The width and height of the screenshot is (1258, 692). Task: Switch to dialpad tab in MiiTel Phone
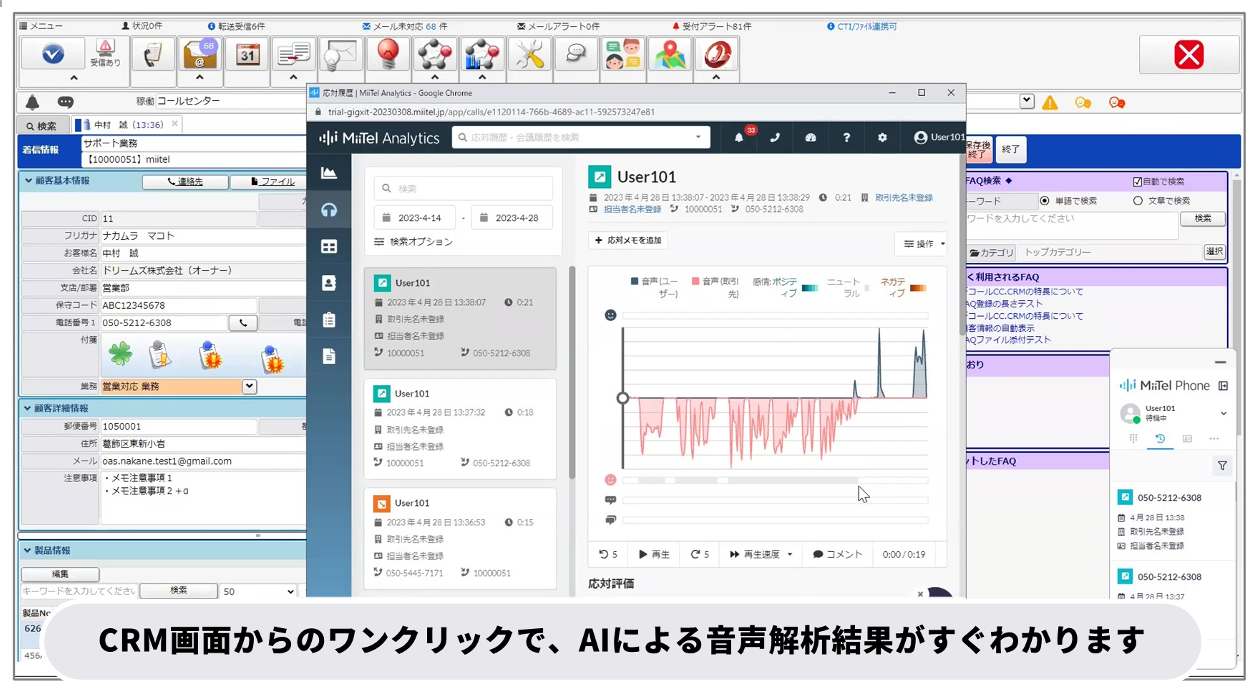(1133, 438)
